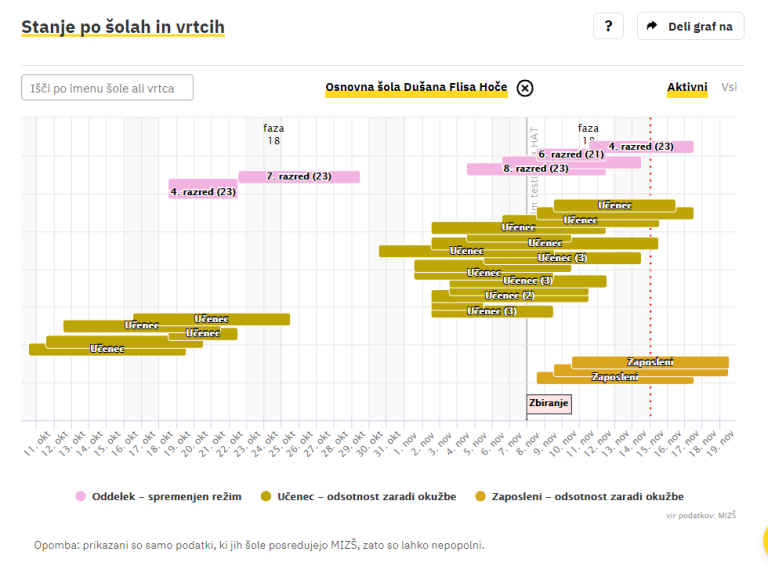Select the 6. razred (21) bar
The image size is (768, 566).
coord(571,155)
